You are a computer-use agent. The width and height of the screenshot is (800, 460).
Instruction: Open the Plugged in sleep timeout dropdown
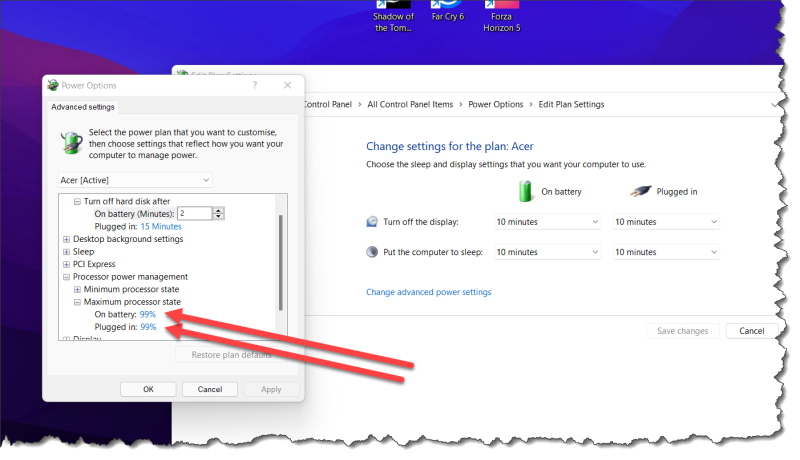pos(666,252)
